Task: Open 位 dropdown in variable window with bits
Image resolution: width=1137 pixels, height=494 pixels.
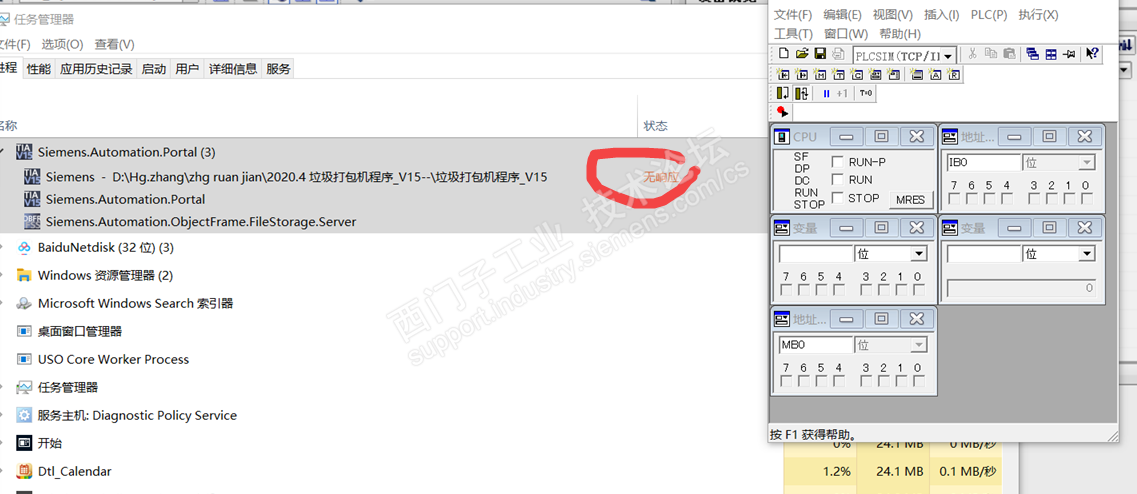Action: (x=919, y=254)
